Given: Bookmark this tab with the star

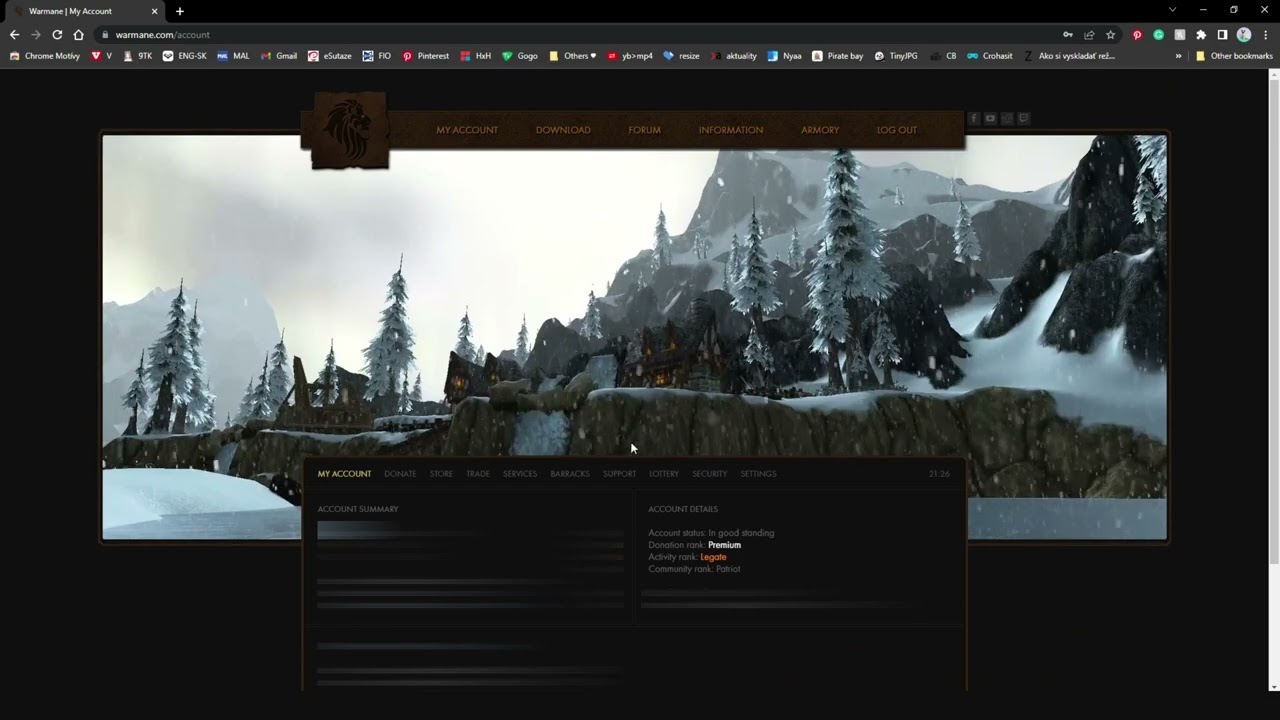Looking at the screenshot, I should [1110, 34].
